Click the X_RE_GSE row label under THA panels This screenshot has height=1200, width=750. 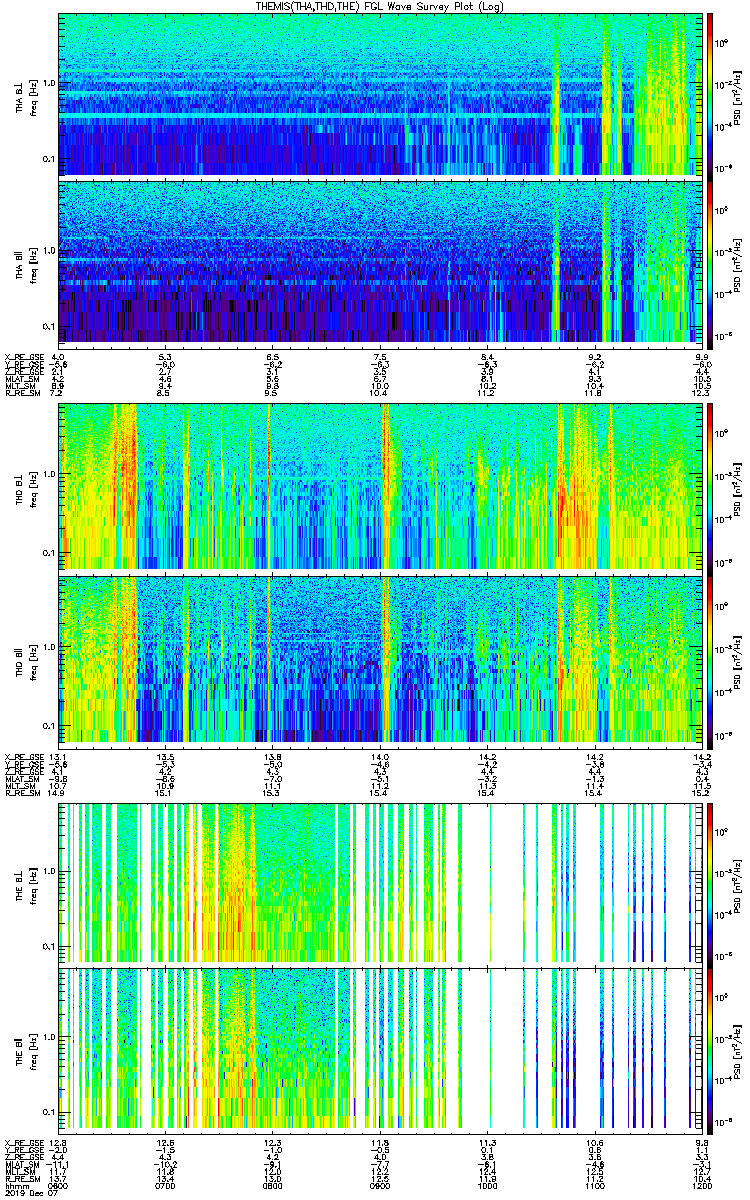[x=23, y=356]
